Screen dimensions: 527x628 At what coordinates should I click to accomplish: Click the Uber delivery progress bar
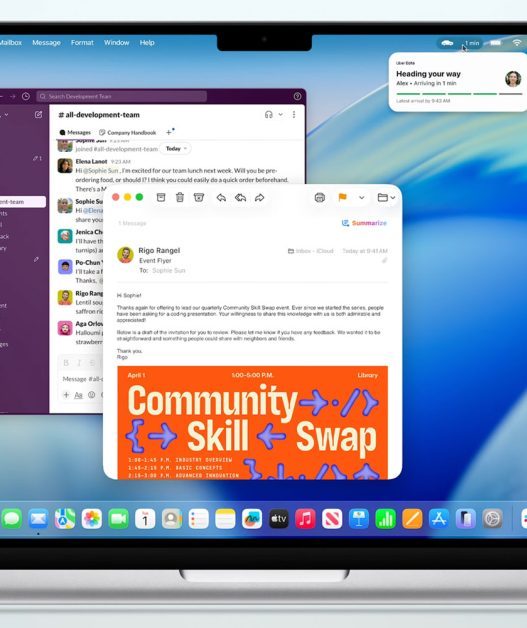pyautogui.click(x=459, y=94)
